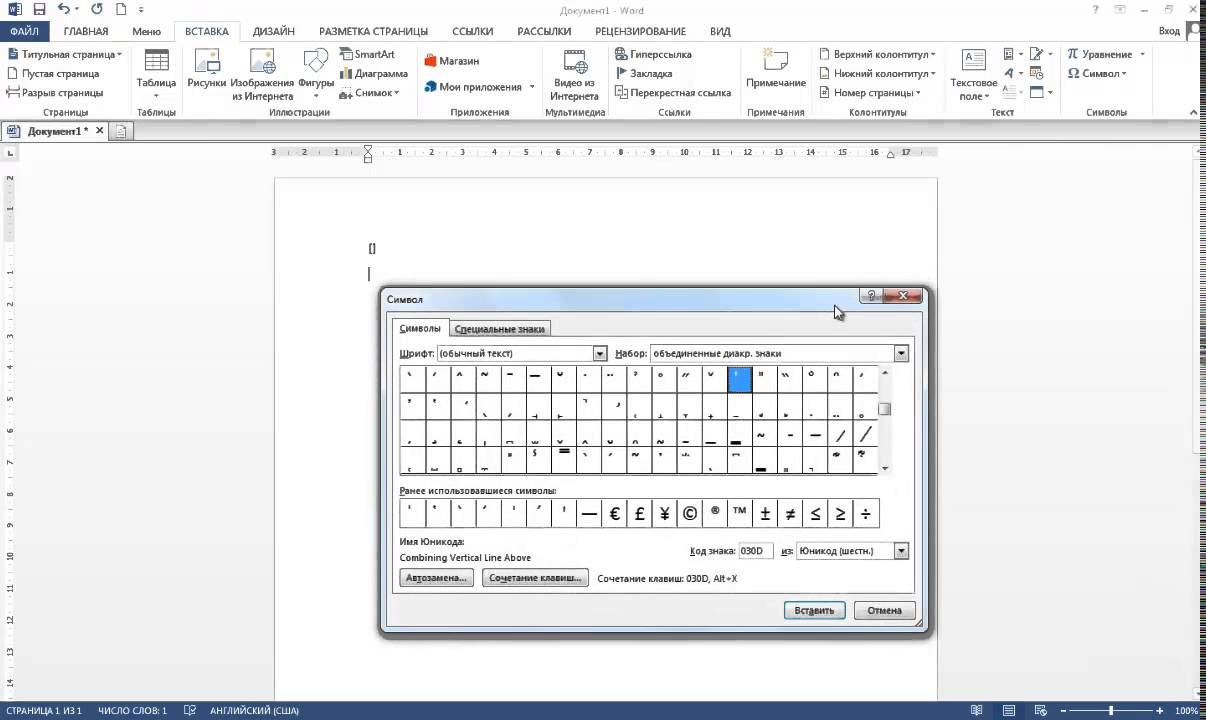Open the ДИЗАЙН ribbon tab
The width and height of the screenshot is (1206, 720).
(x=274, y=31)
